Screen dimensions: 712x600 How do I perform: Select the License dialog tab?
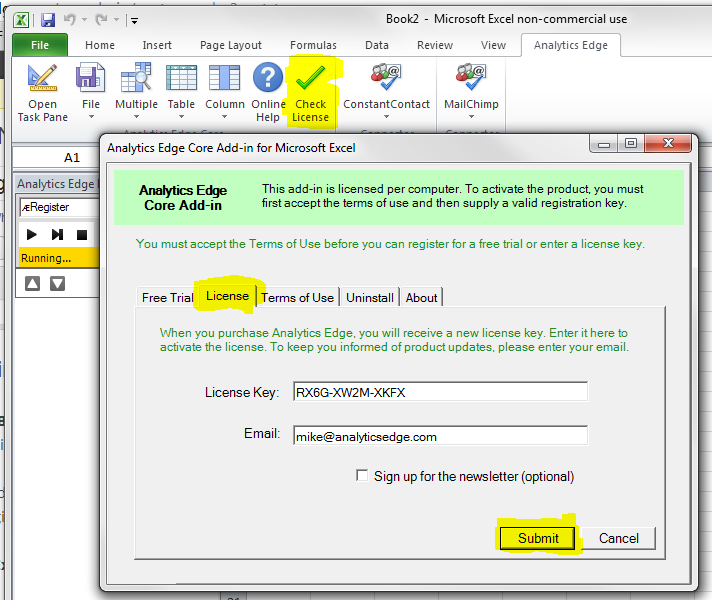[227, 296]
